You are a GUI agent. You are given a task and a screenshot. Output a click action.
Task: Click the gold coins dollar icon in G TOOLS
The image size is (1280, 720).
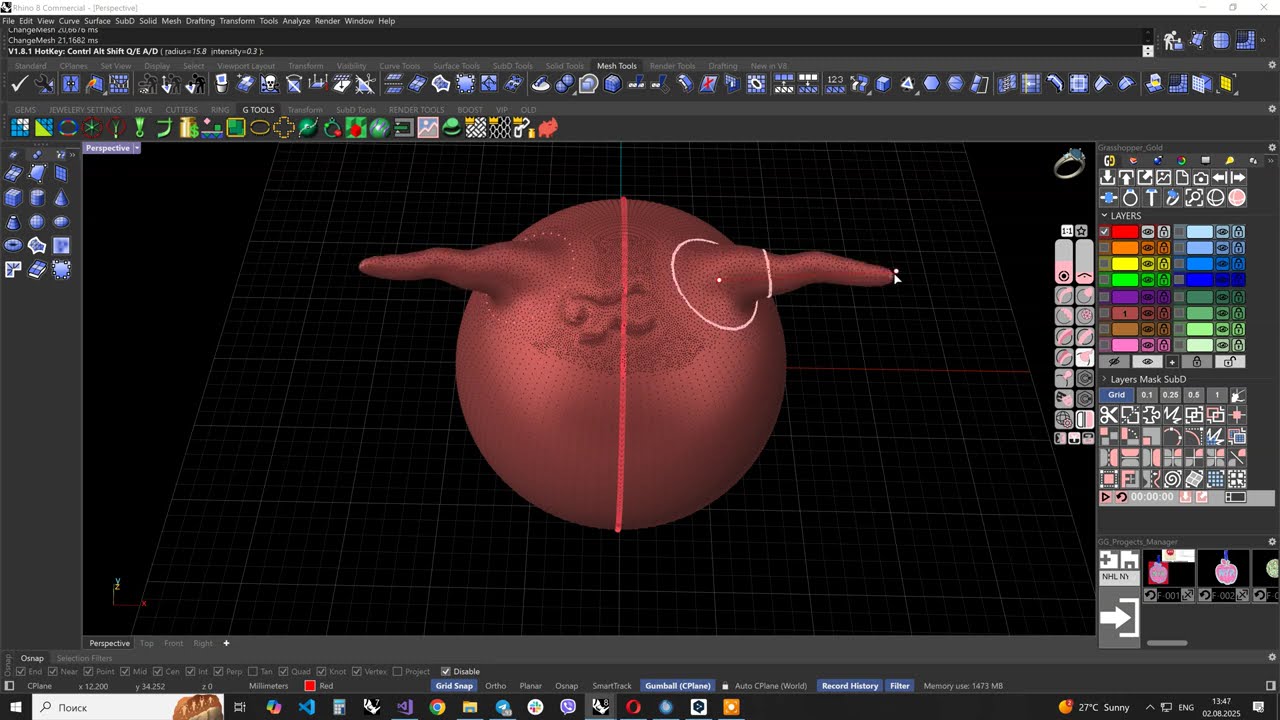tap(188, 127)
